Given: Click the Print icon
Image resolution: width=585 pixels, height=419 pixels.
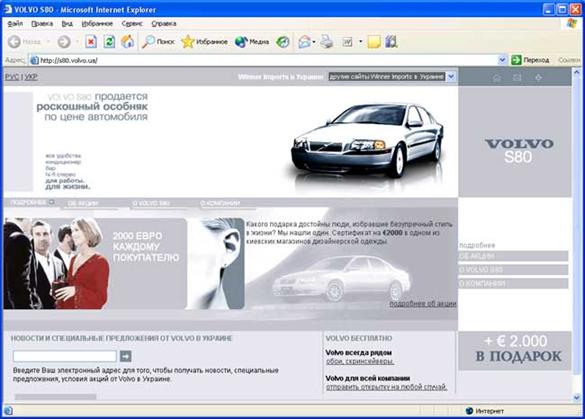Looking at the screenshot, I should pyautogui.click(x=327, y=42).
